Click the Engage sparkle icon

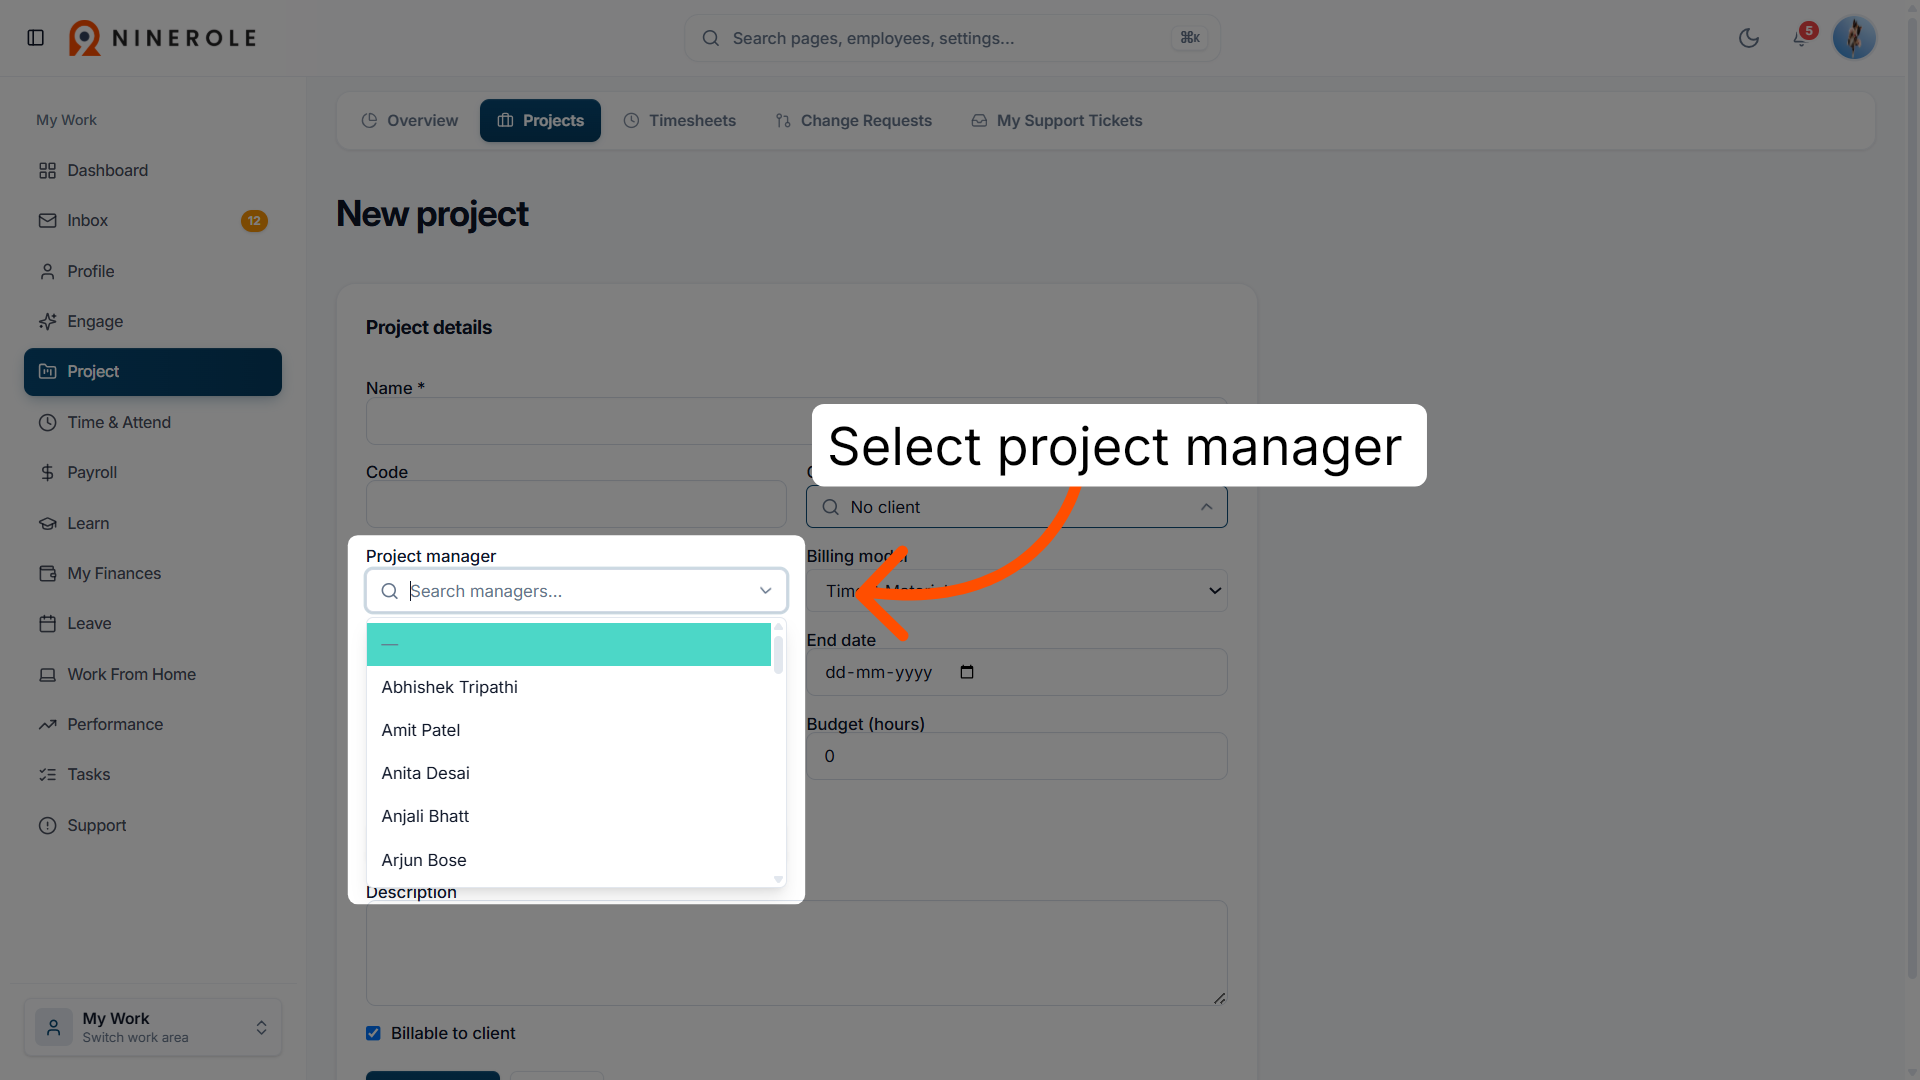(x=47, y=322)
